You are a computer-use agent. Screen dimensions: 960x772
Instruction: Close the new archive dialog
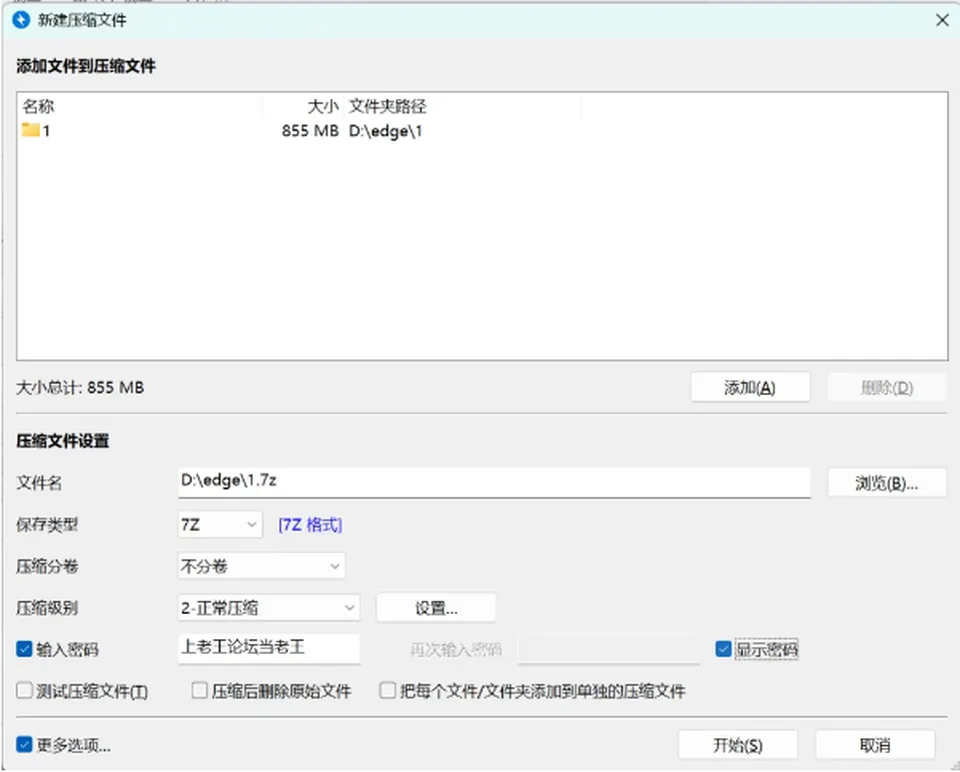[x=942, y=20]
